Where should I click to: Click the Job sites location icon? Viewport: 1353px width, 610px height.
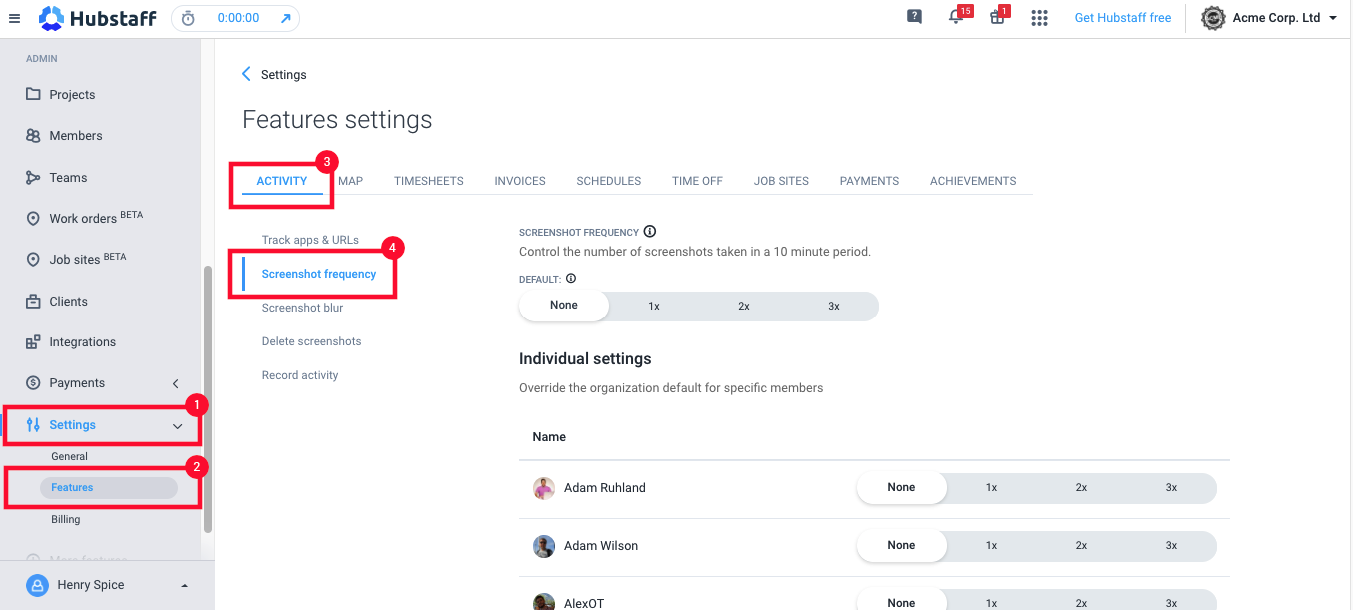coord(33,260)
